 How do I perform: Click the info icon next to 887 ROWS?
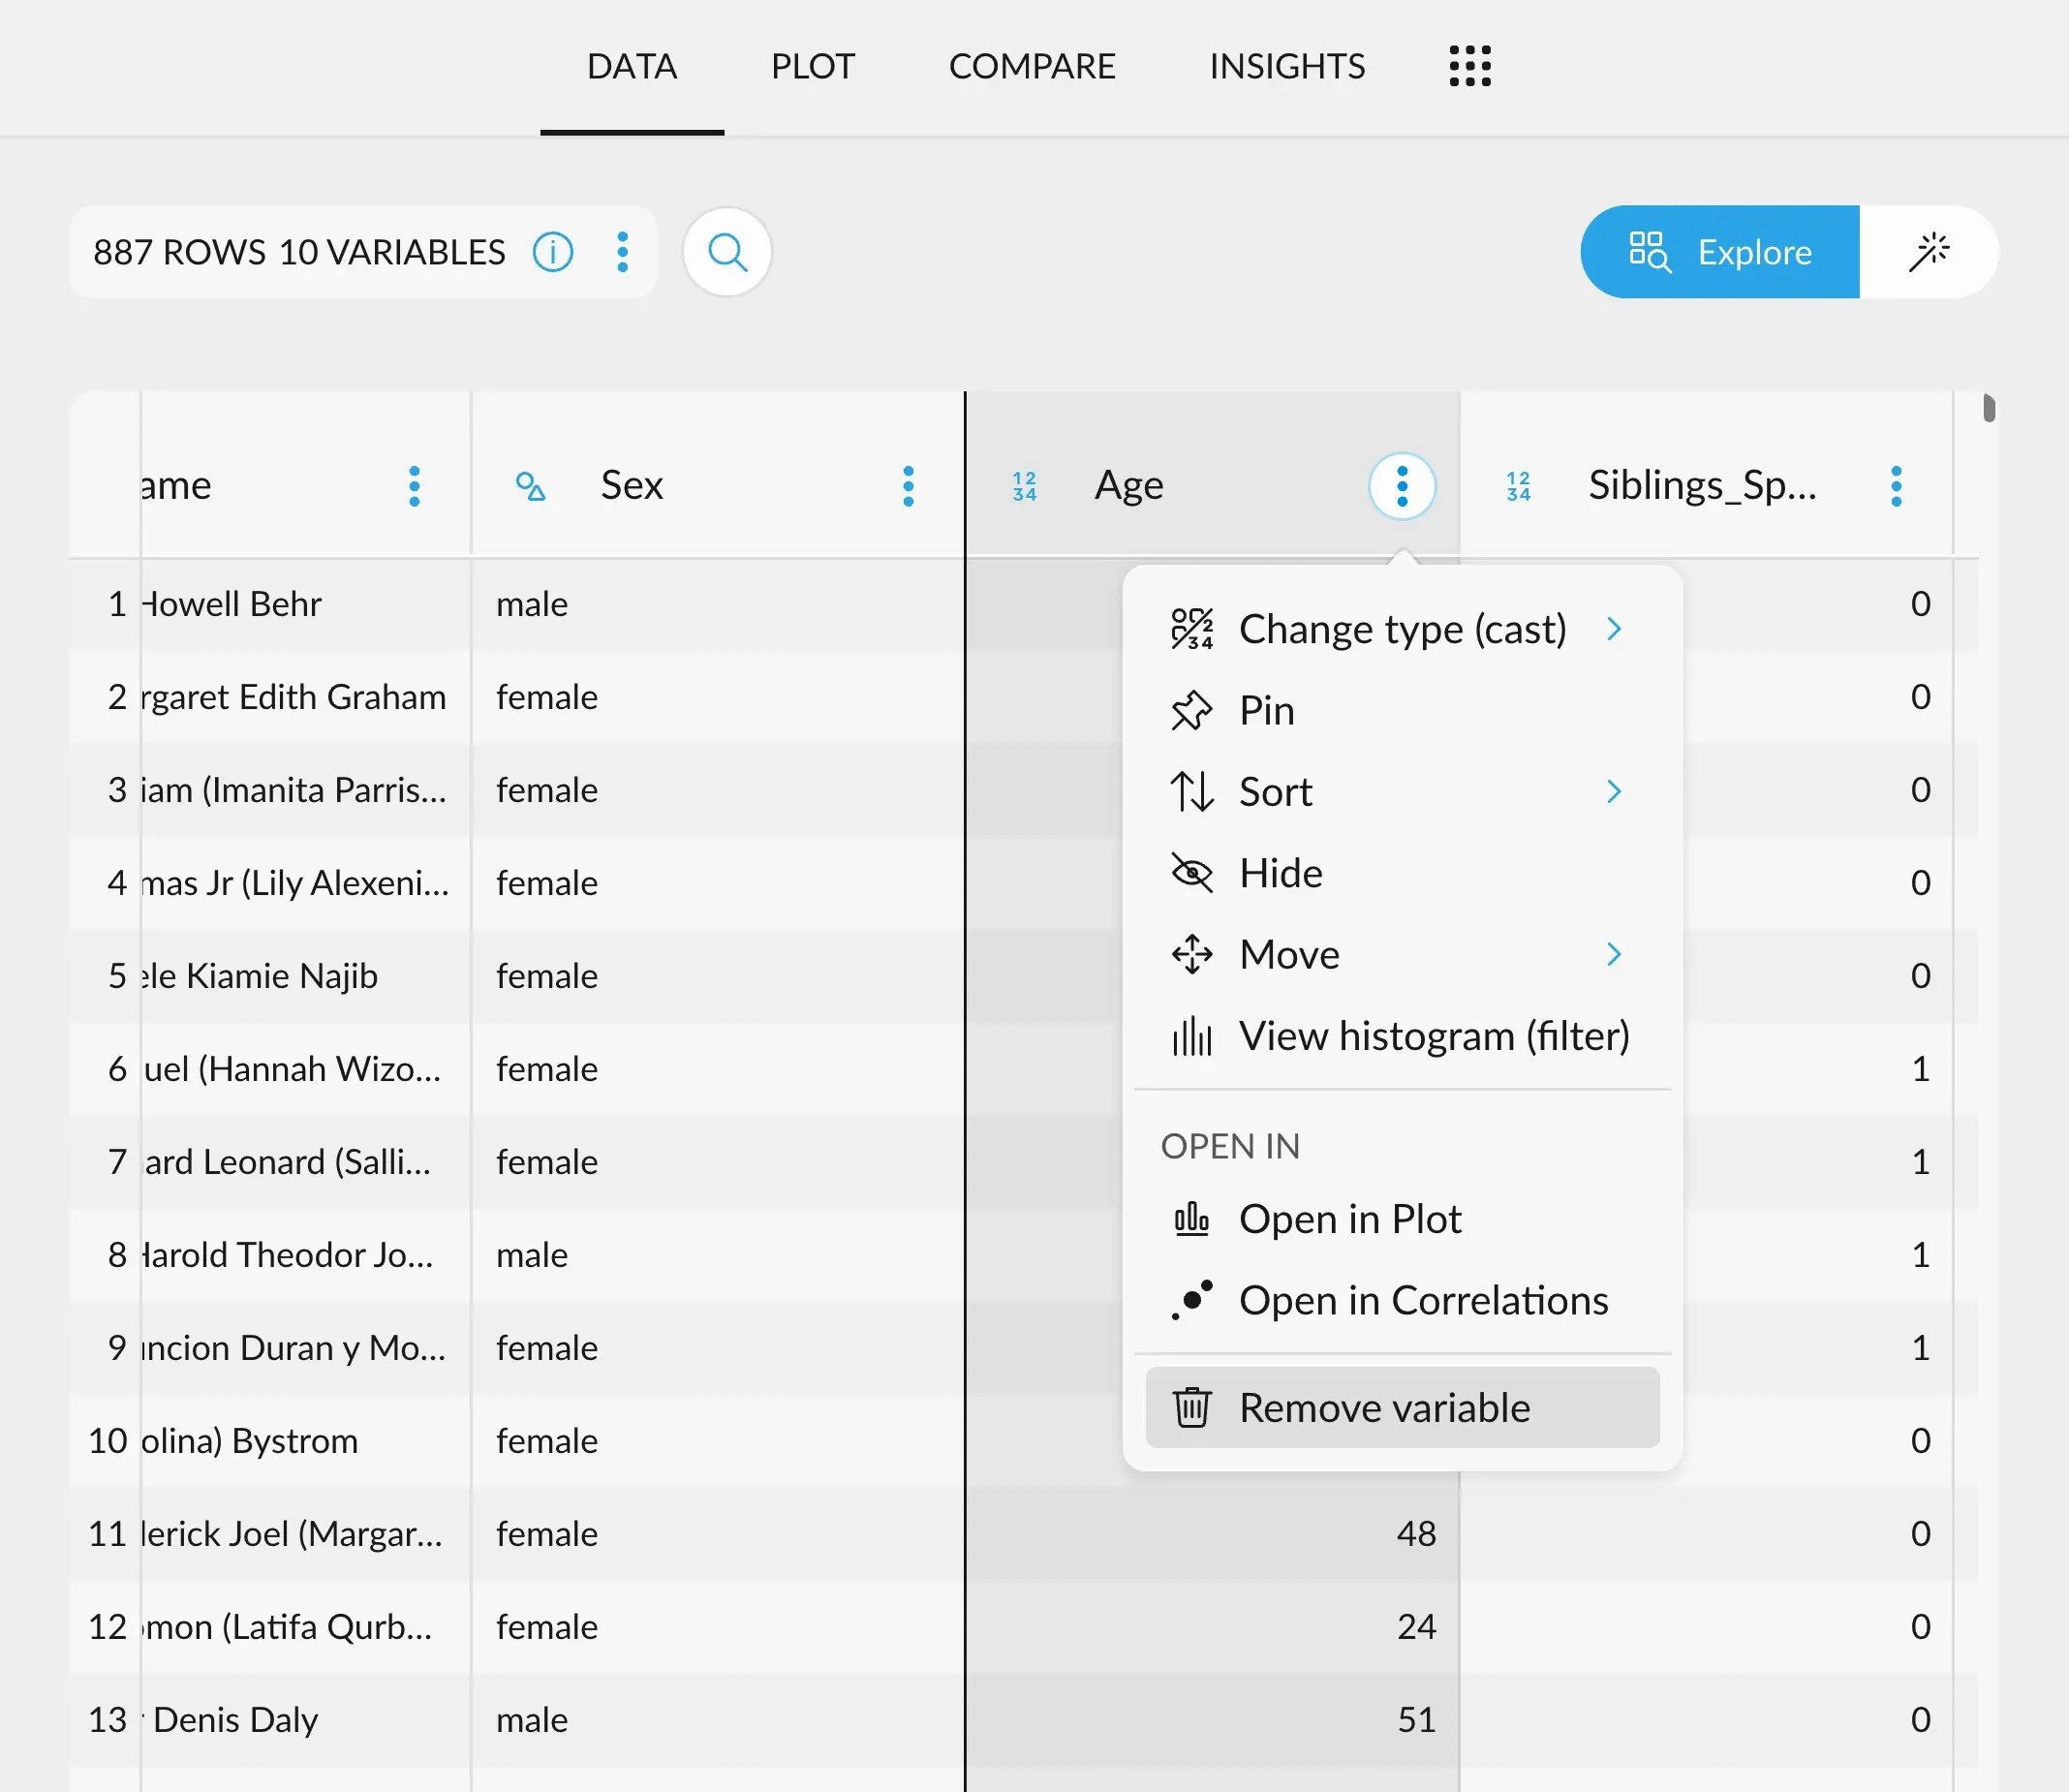(553, 252)
